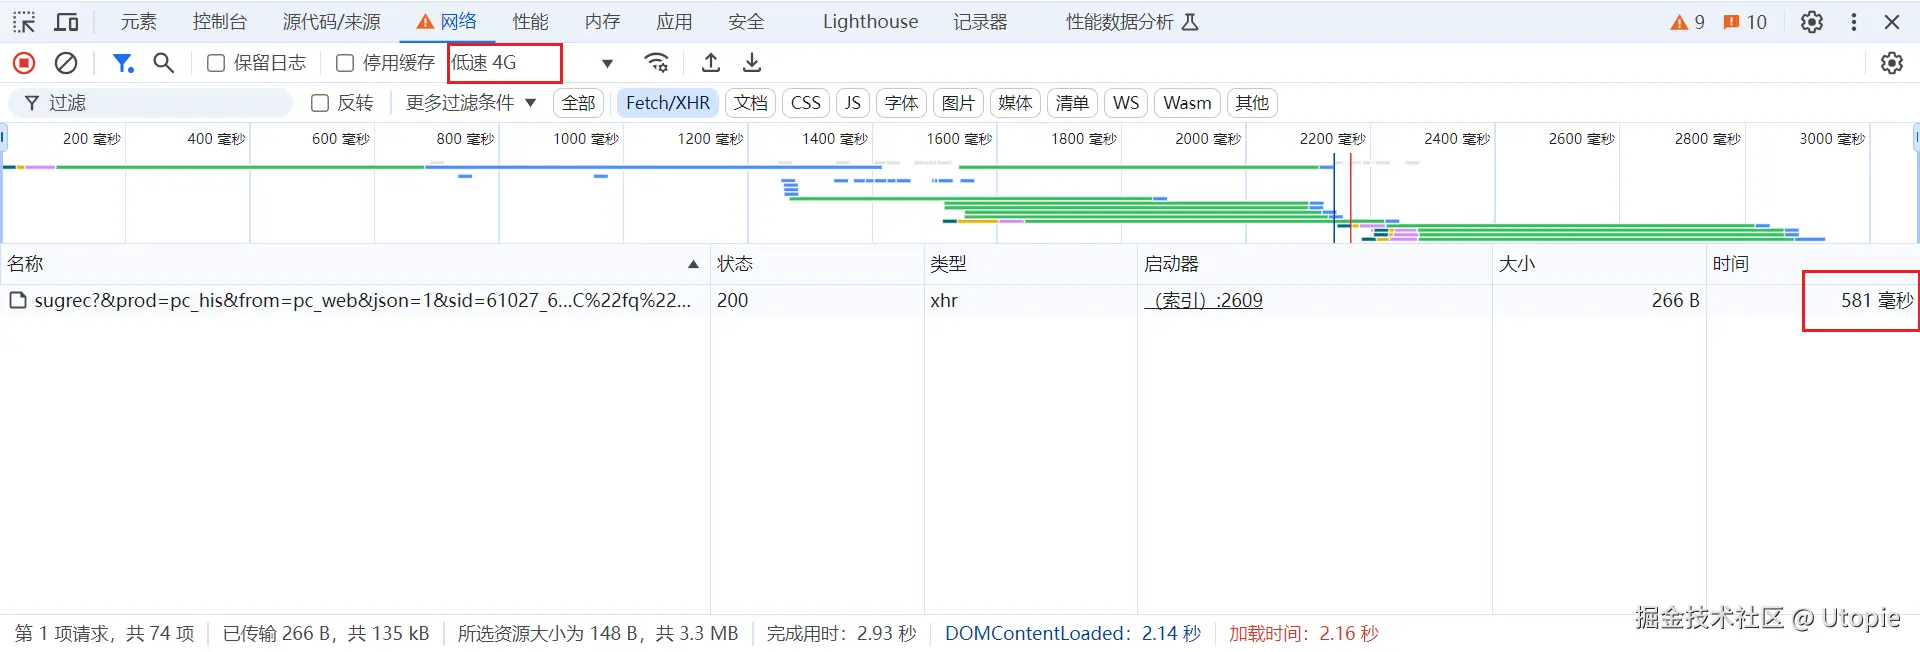
Task: Open DevTools settings gear
Action: click(x=1812, y=22)
